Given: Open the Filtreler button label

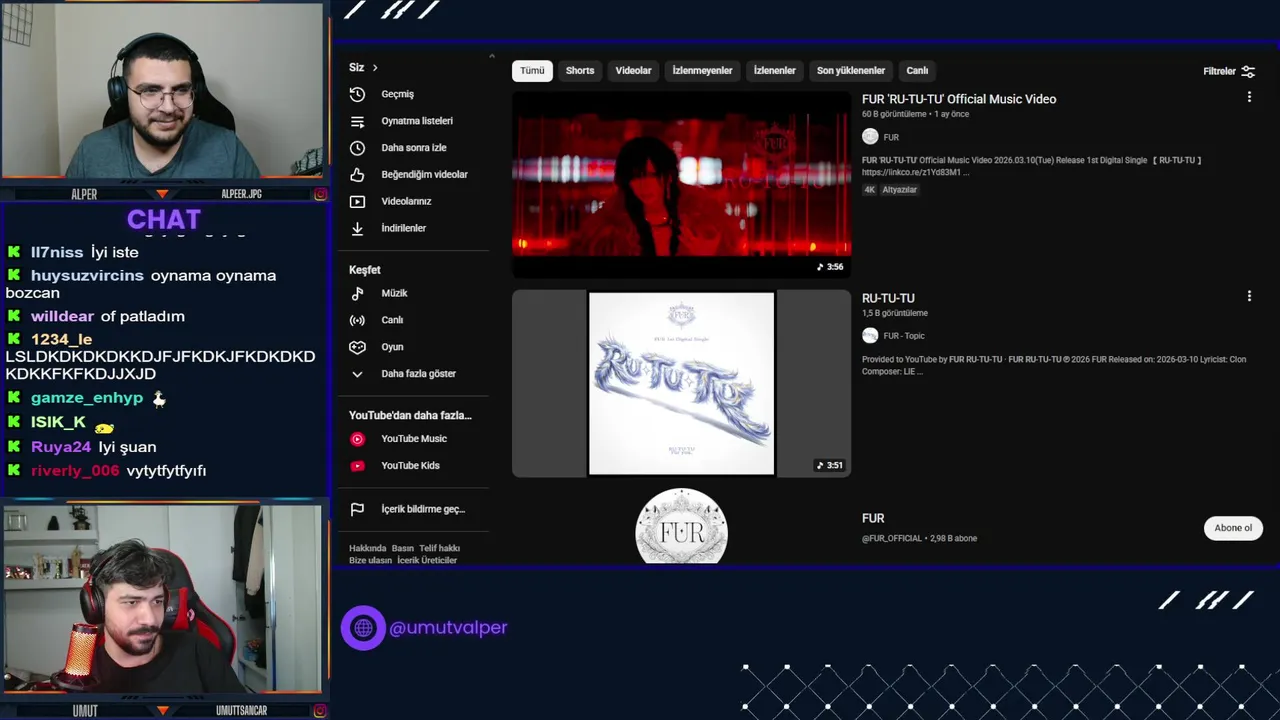Looking at the screenshot, I should pyautogui.click(x=1219, y=71).
